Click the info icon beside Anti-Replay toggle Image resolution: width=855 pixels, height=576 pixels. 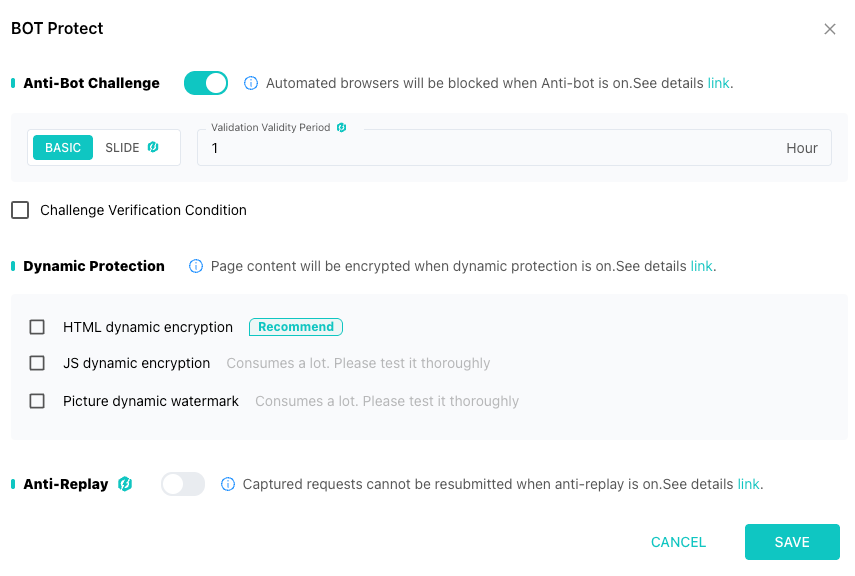click(227, 484)
